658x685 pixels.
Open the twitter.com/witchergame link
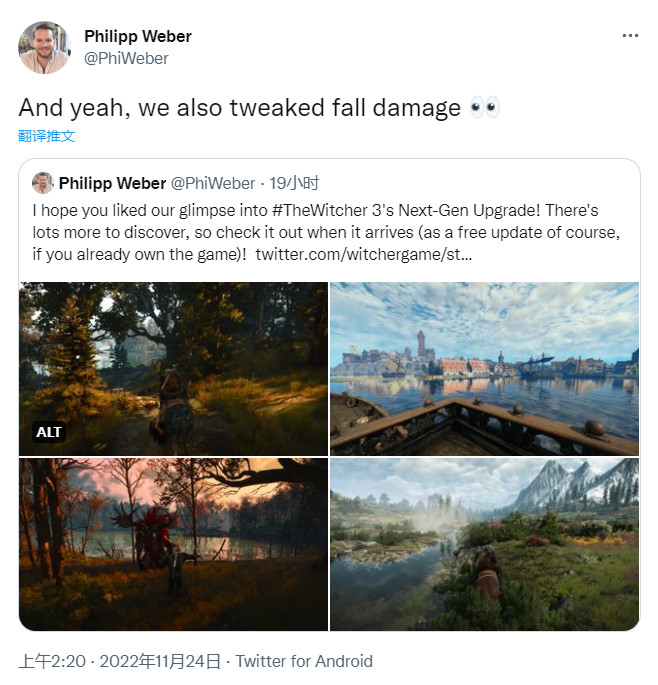click(x=364, y=255)
